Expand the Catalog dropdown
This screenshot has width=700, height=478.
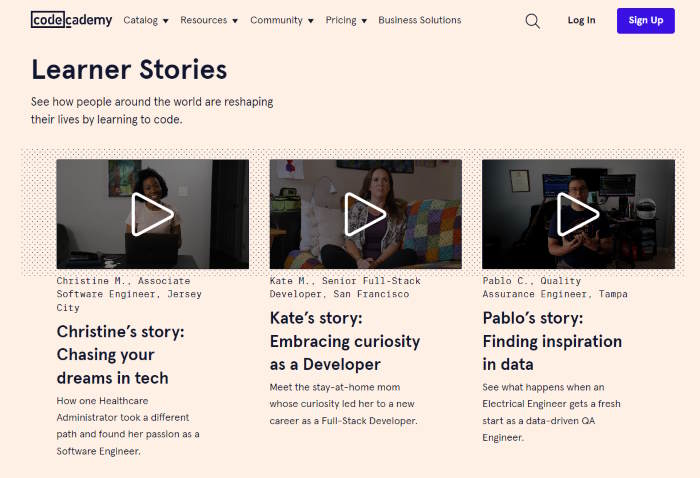tap(146, 20)
